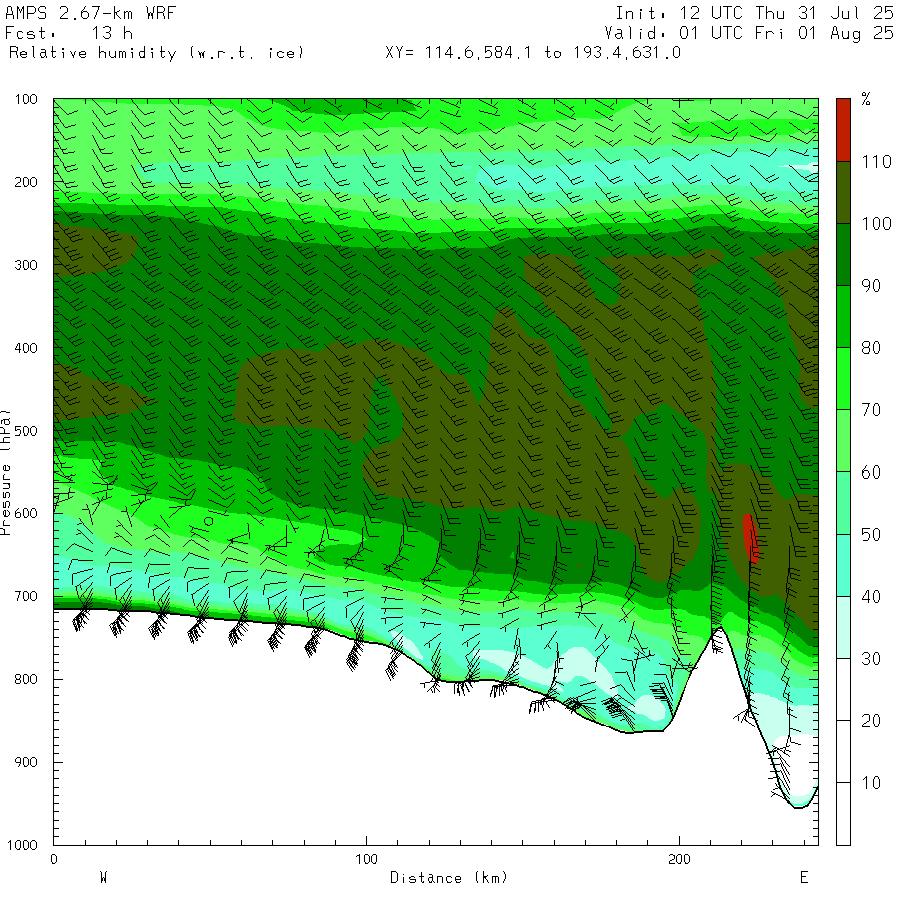
Task: Click the 50-60% mint legend segment
Action: coord(843,503)
